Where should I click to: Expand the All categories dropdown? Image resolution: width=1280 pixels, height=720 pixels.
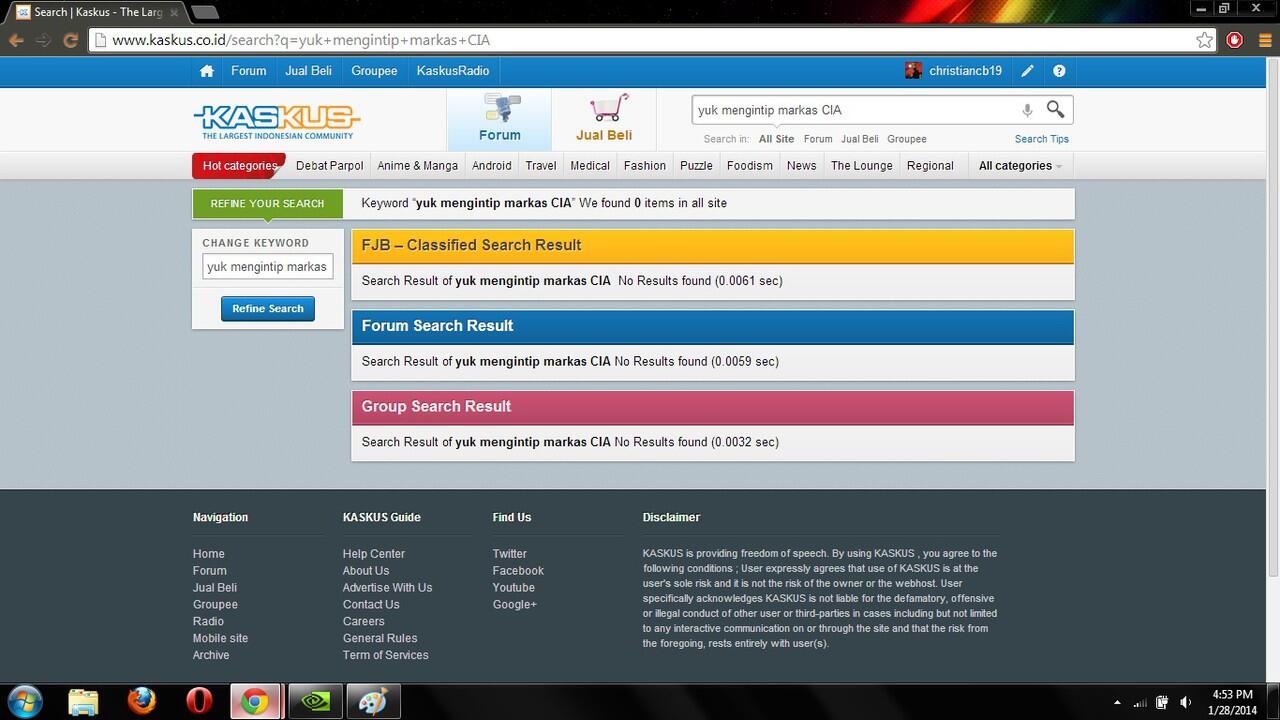[x=1020, y=166]
